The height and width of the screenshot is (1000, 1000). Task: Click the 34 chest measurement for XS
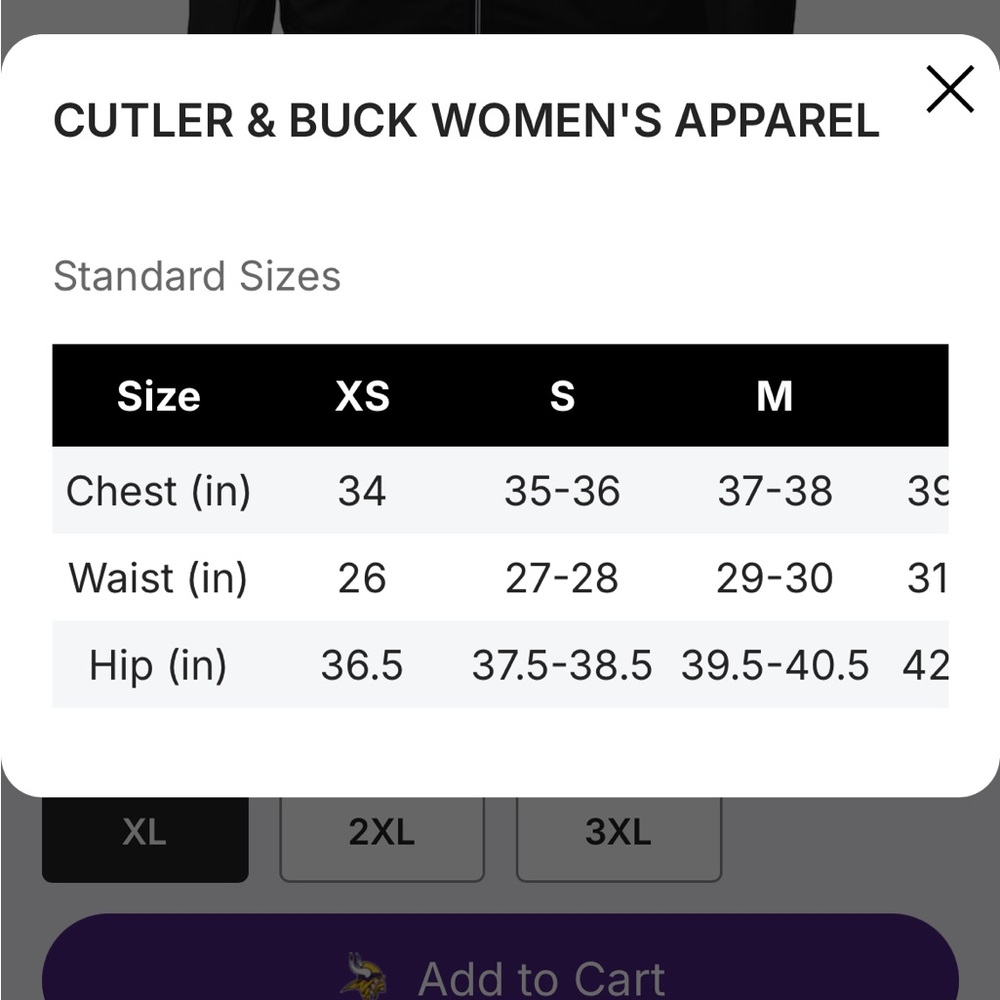362,490
